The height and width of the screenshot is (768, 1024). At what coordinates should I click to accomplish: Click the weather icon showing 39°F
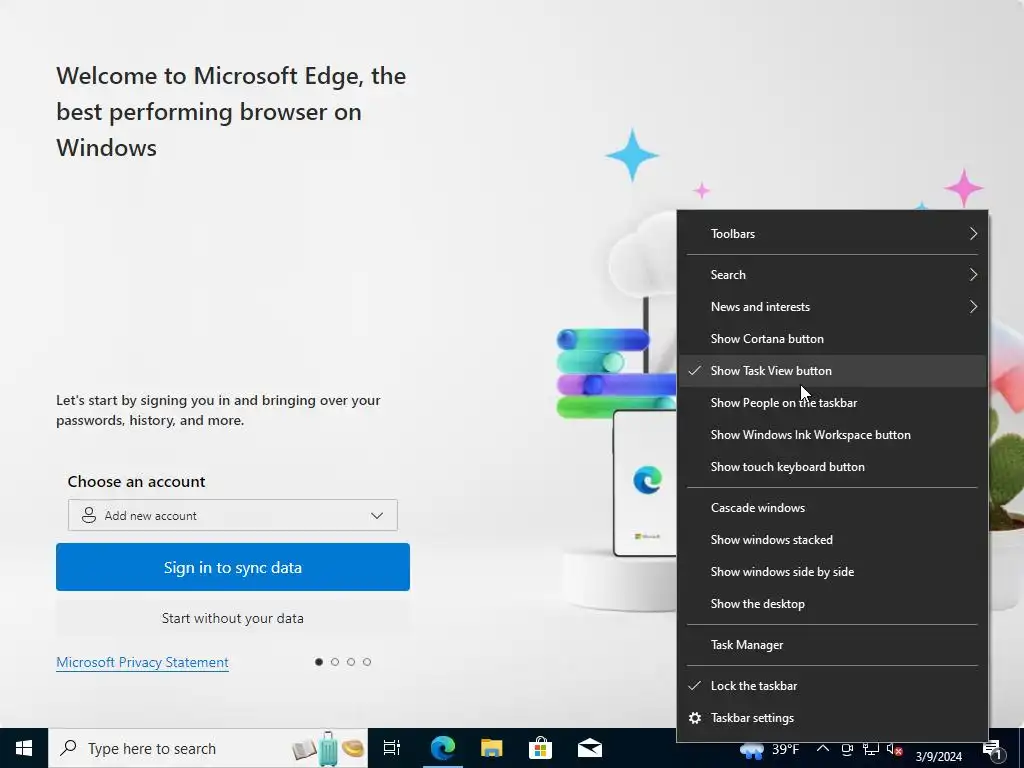pyautogui.click(x=752, y=750)
